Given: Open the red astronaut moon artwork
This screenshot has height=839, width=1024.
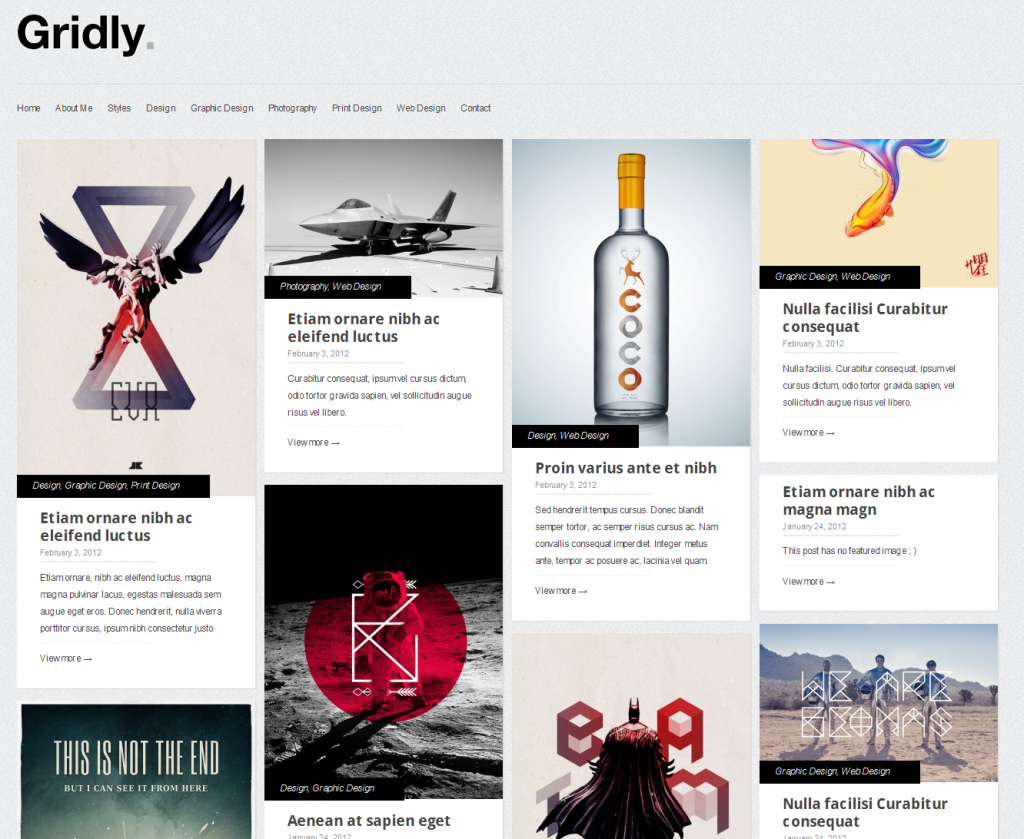Looking at the screenshot, I should click(x=383, y=641).
